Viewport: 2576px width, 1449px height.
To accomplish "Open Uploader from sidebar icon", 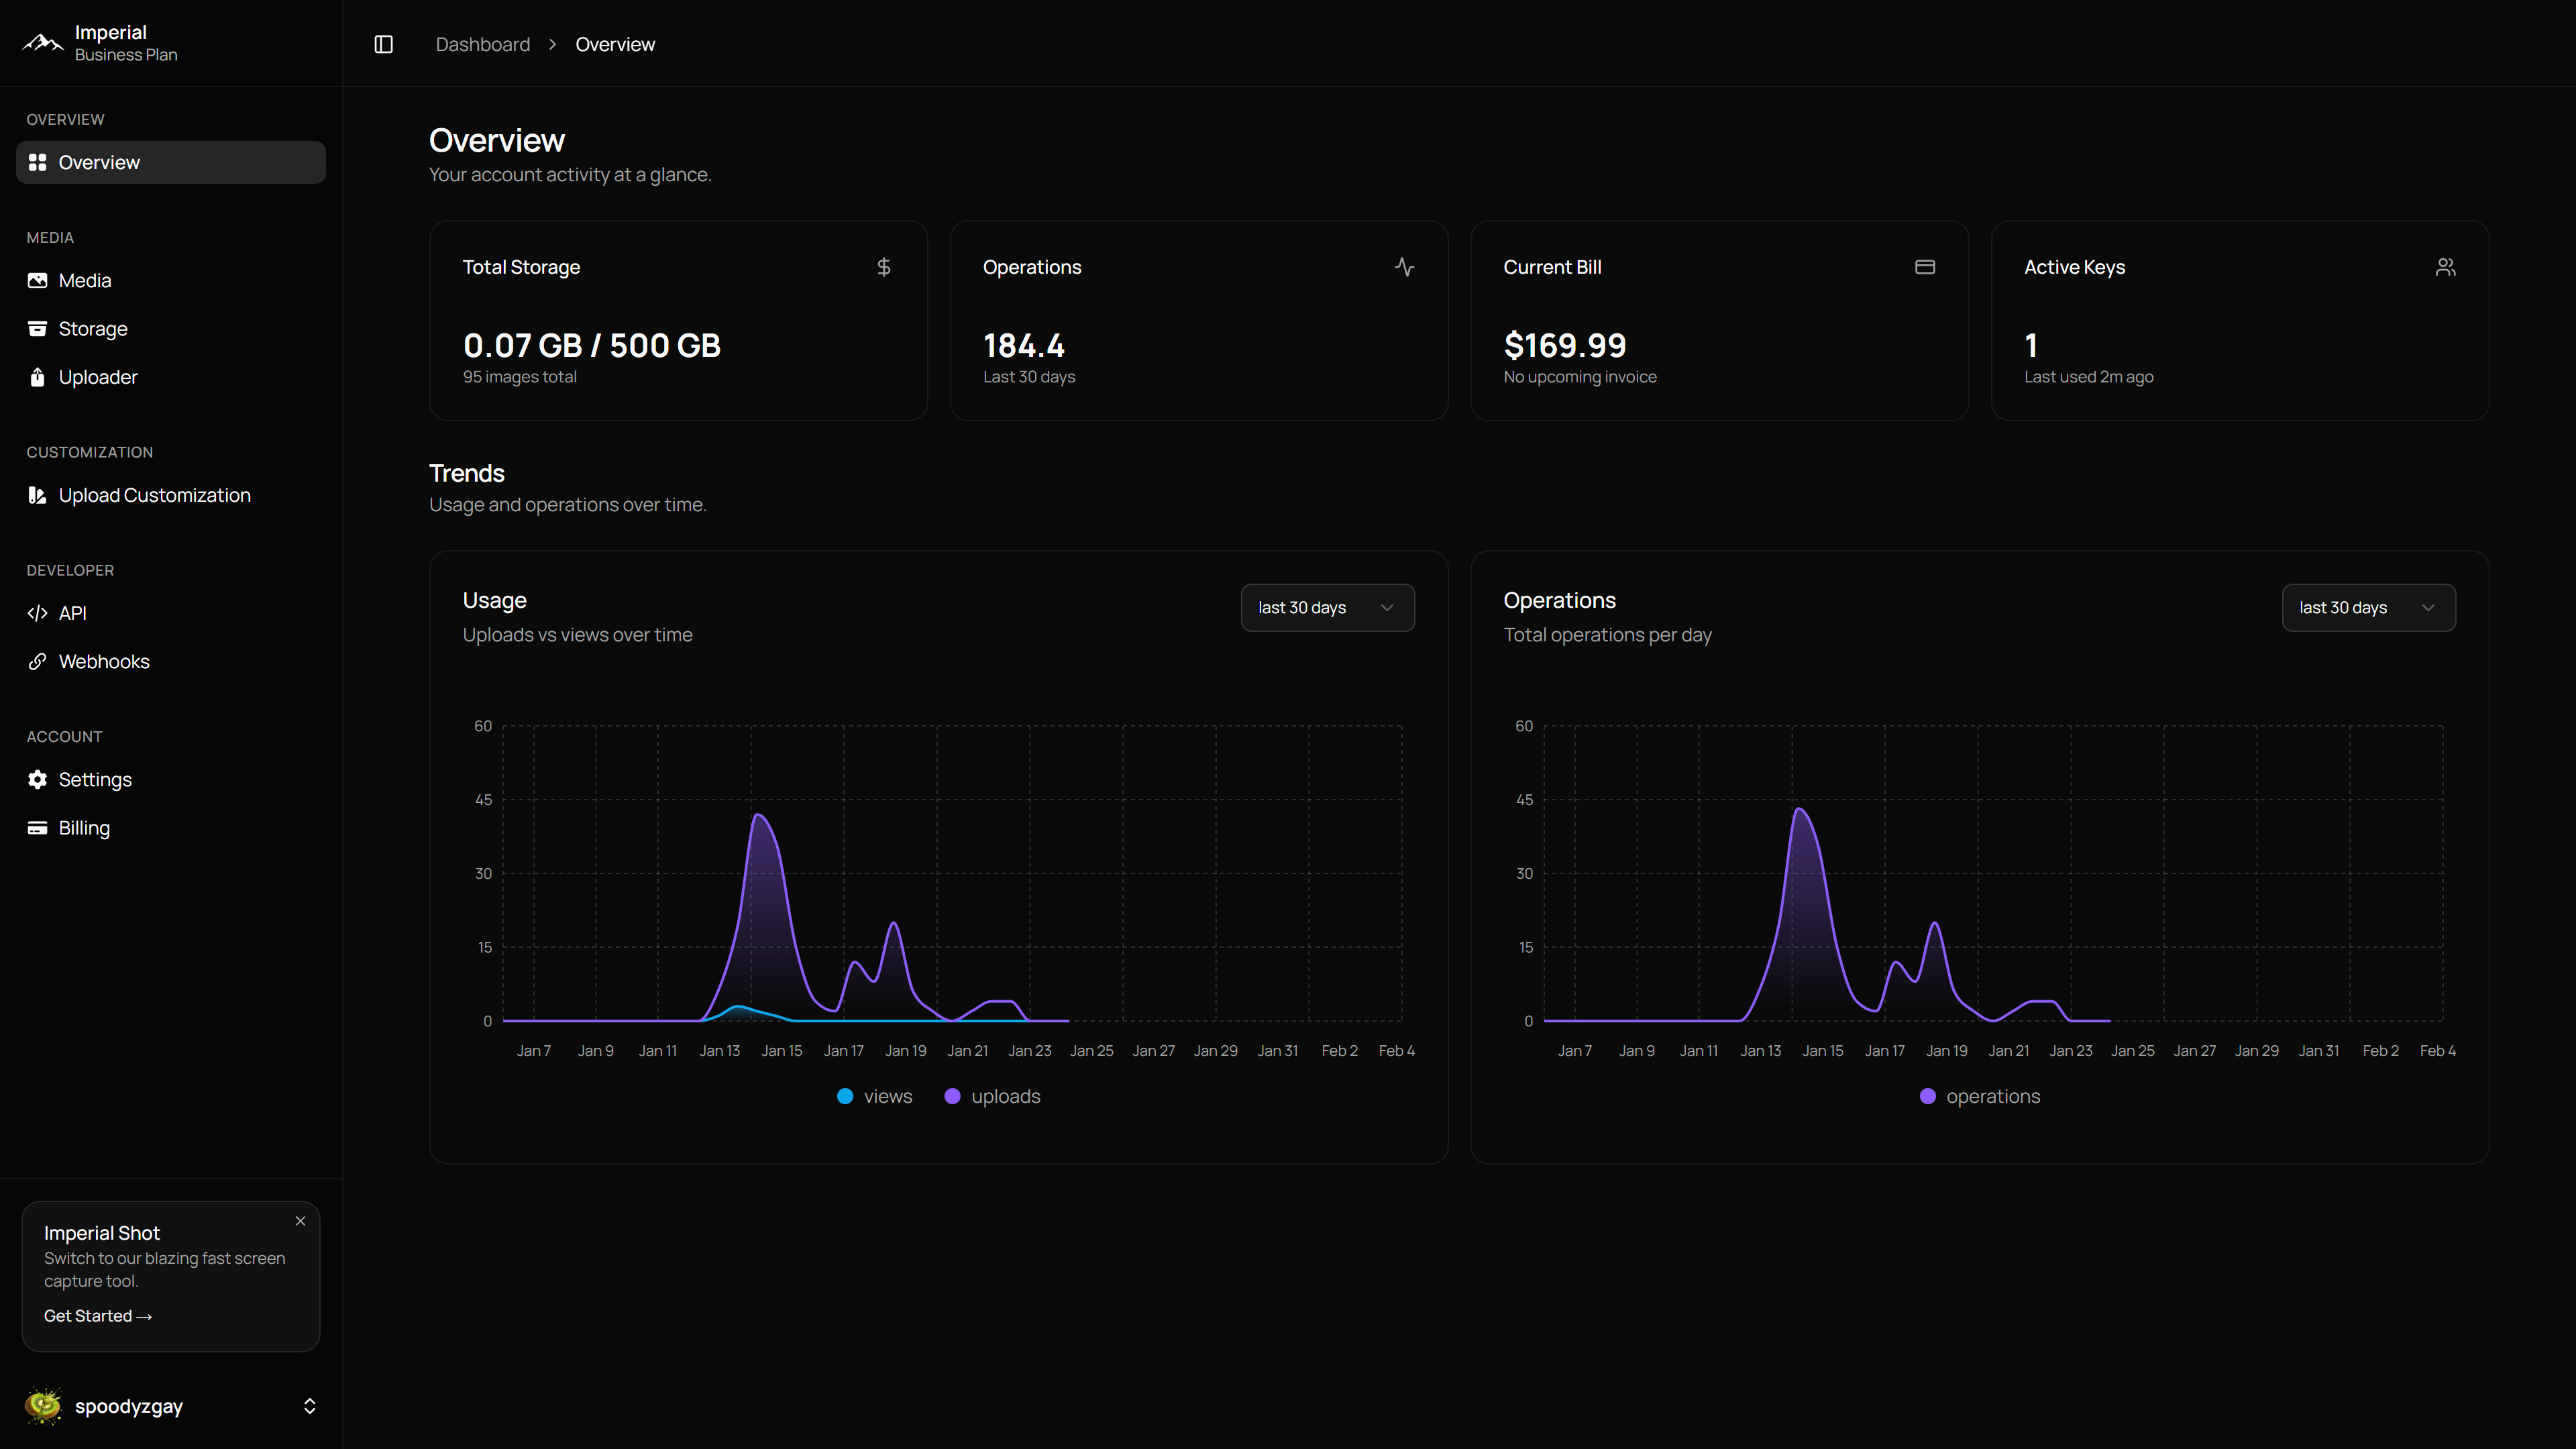I will point(37,377).
